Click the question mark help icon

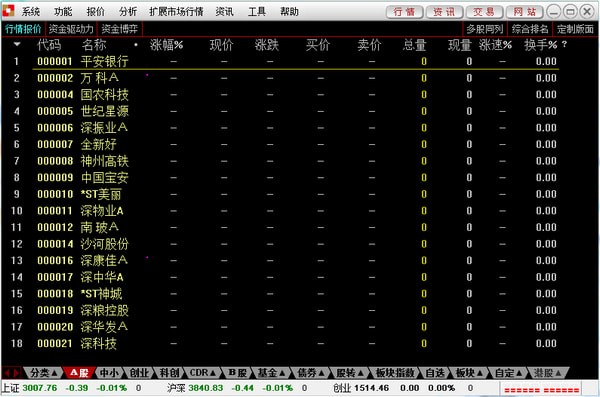tap(564, 45)
